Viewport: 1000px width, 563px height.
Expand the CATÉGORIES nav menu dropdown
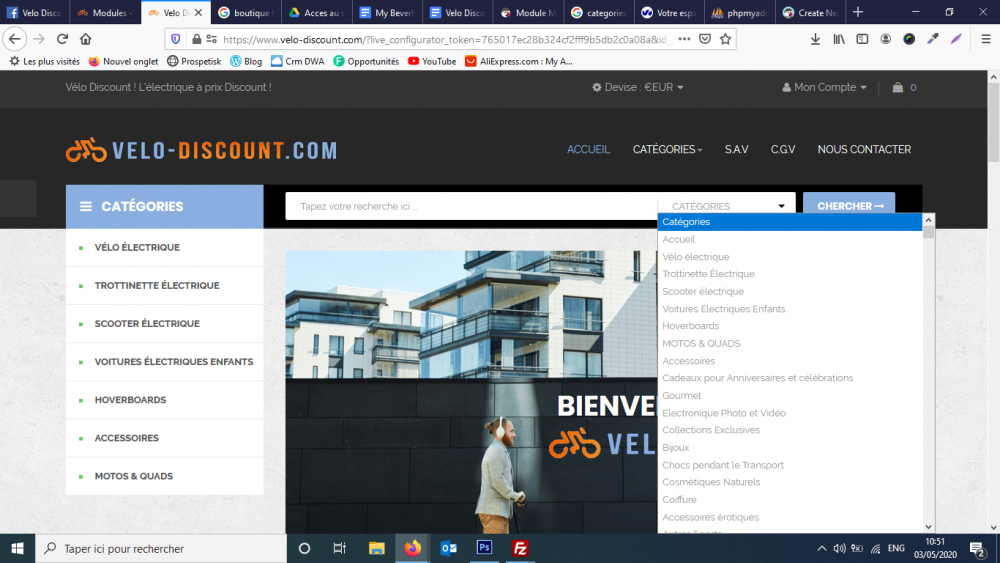click(x=667, y=149)
